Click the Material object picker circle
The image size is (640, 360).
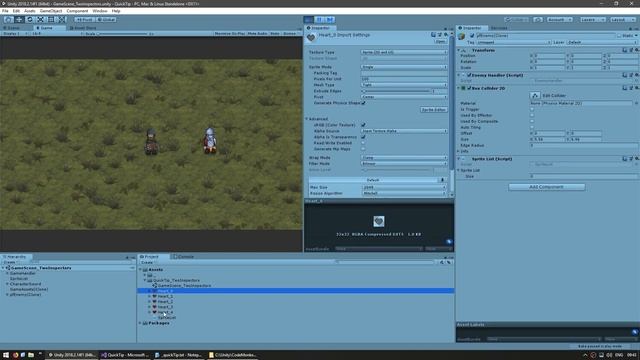tap(636, 104)
